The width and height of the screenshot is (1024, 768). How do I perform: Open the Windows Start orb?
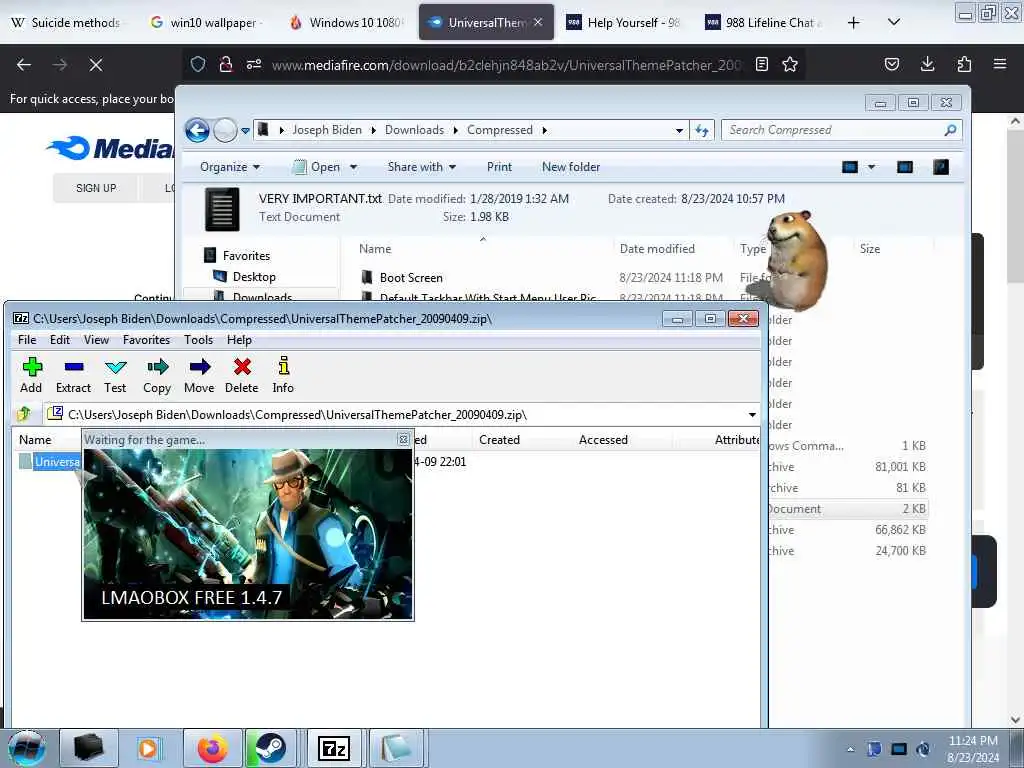(x=27, y=748)
